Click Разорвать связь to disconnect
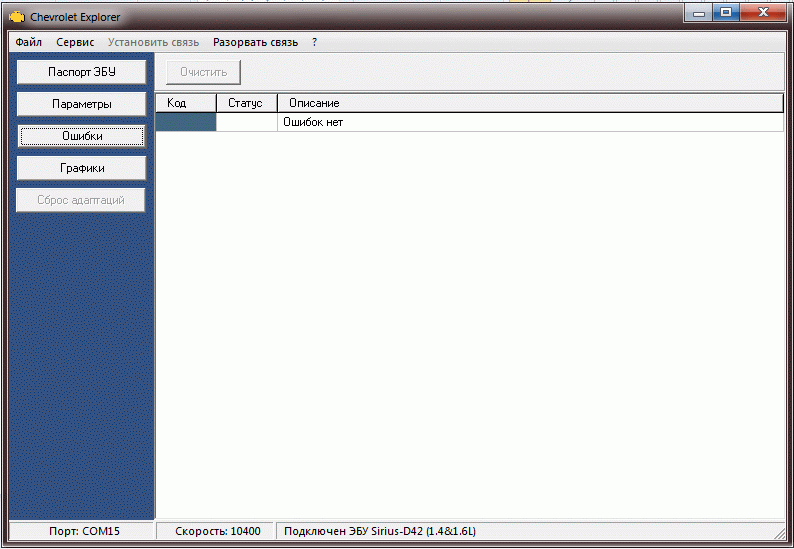794x549 pixels. [255, 43]
